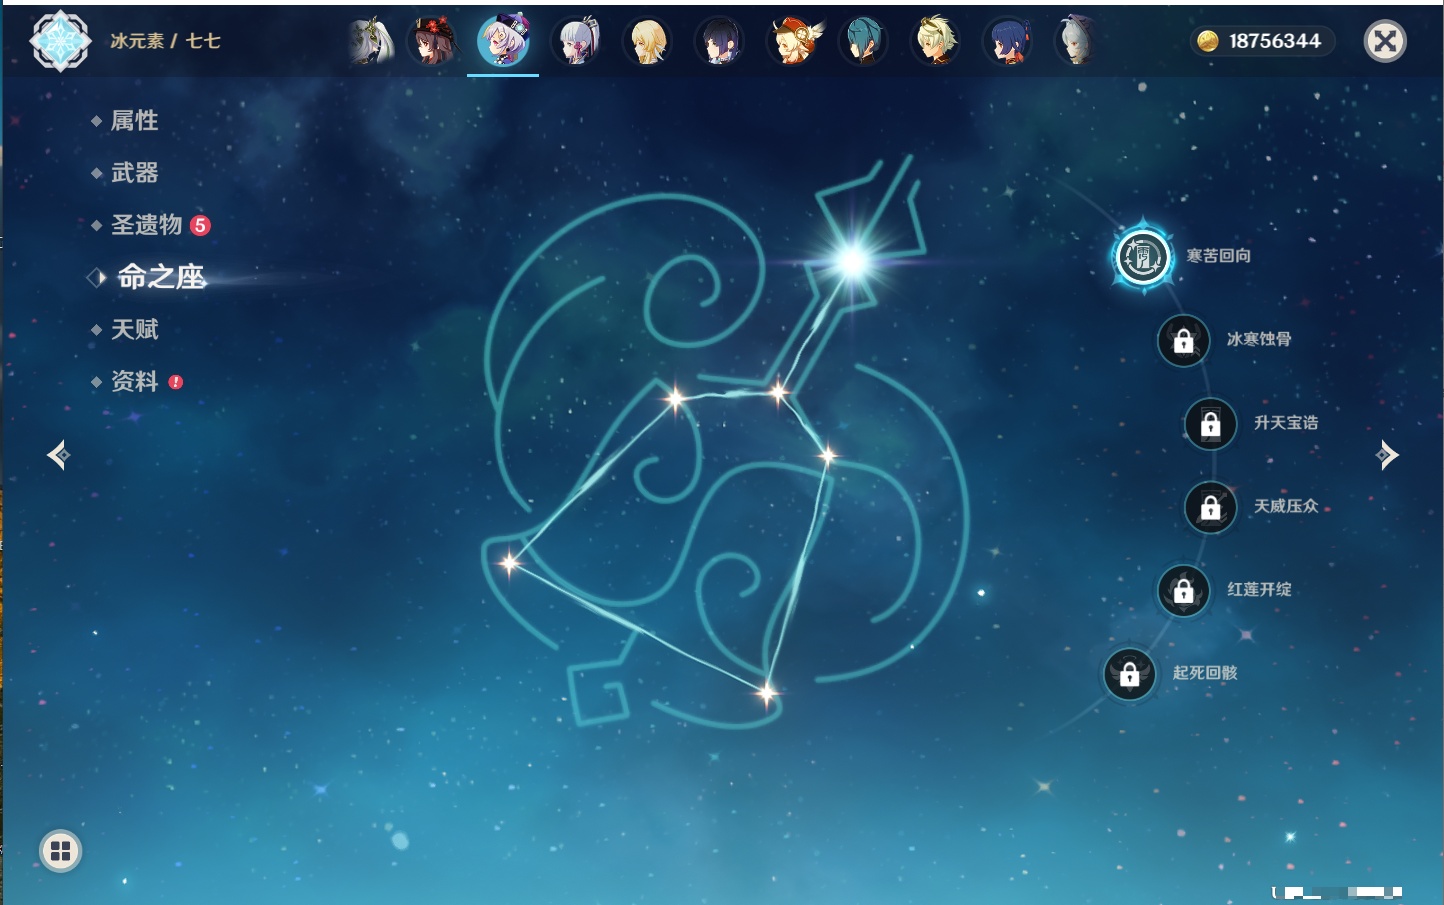This screenshot has height=905, width=1444.
Task: Pick the grey hooded character avatar
Action: coord(1077,41)
